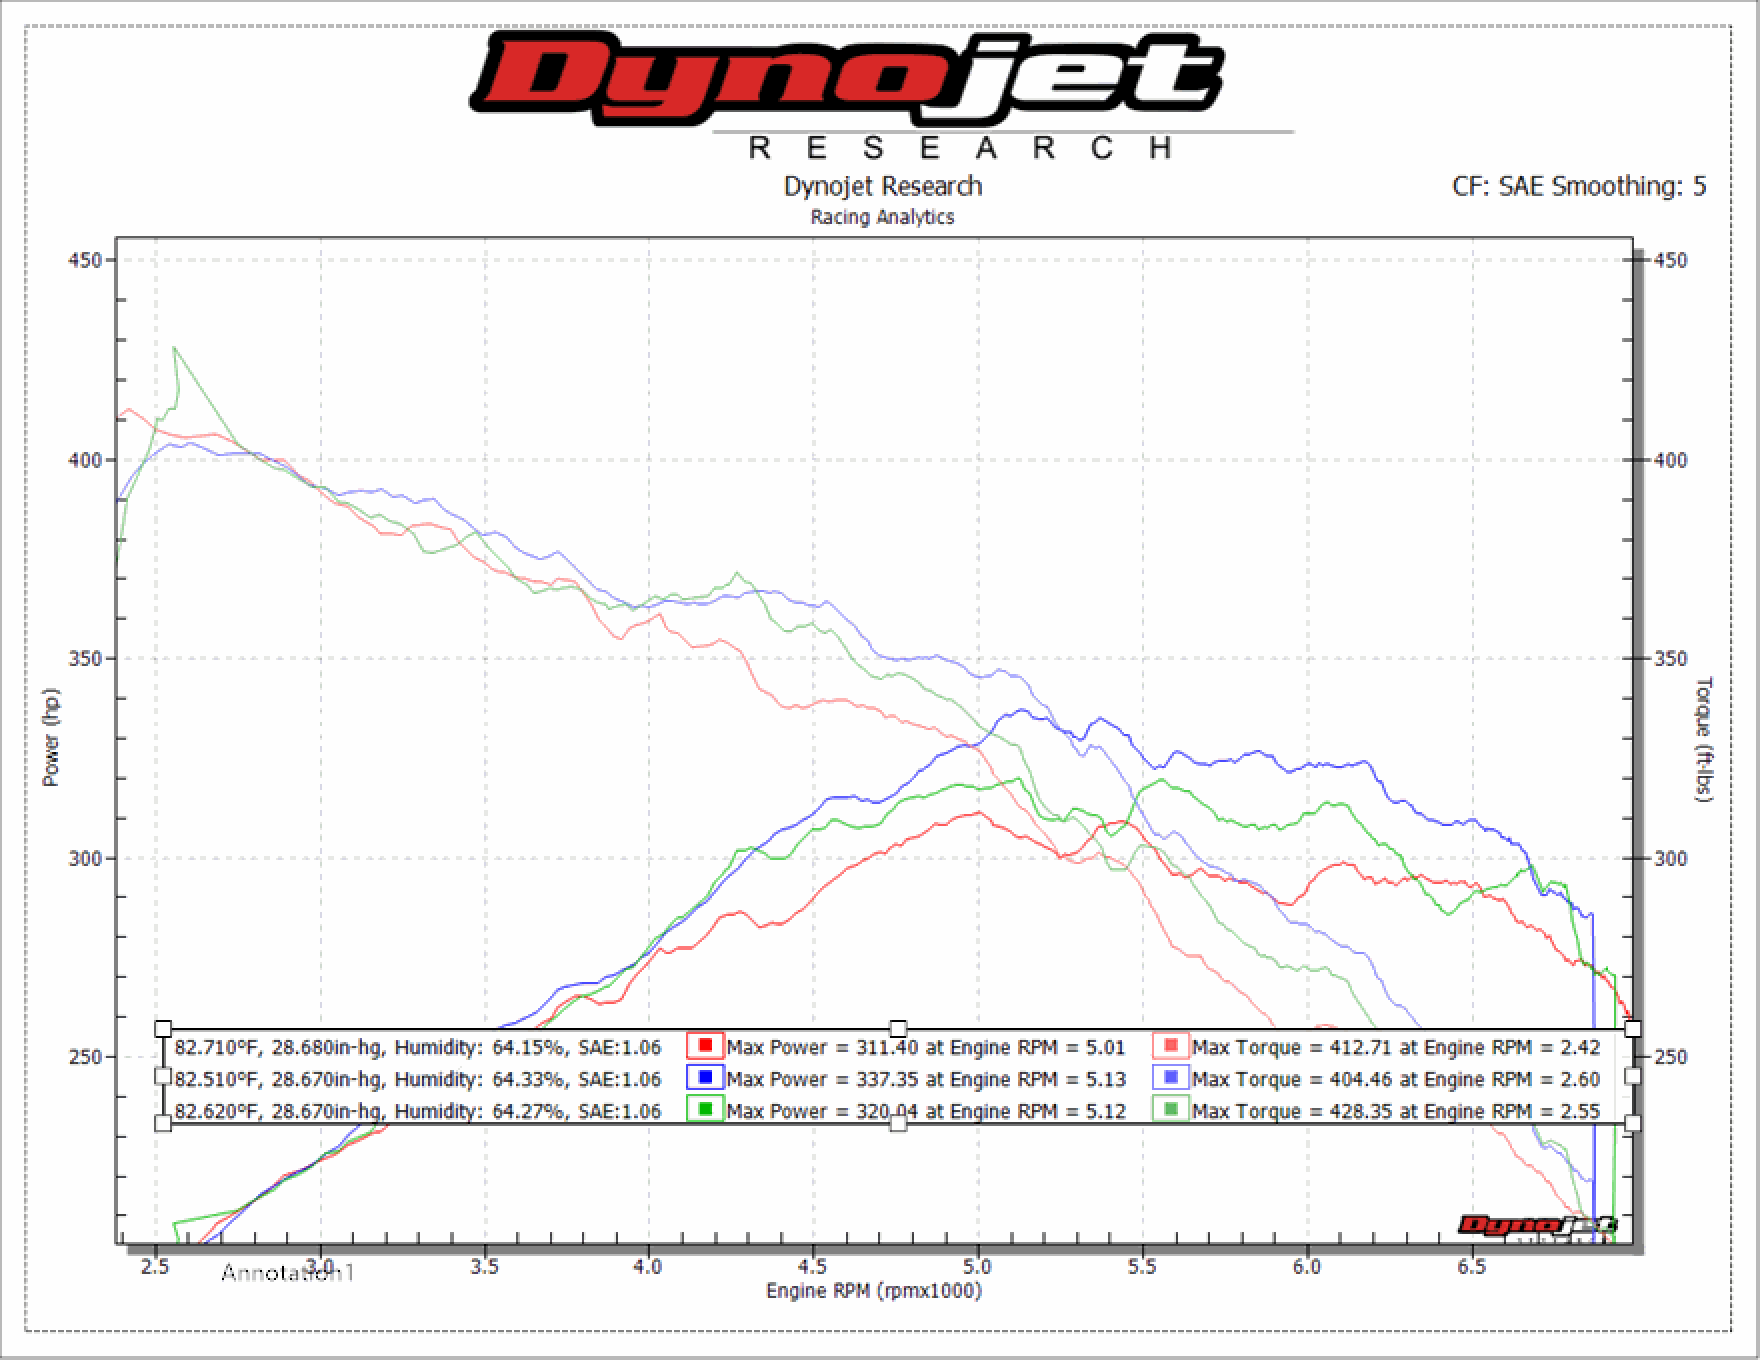Select 'Max Power = 311.40 at Engine RPM = 5.01'
This screenshot has width=1760, height=1360.
(926, 1048)
